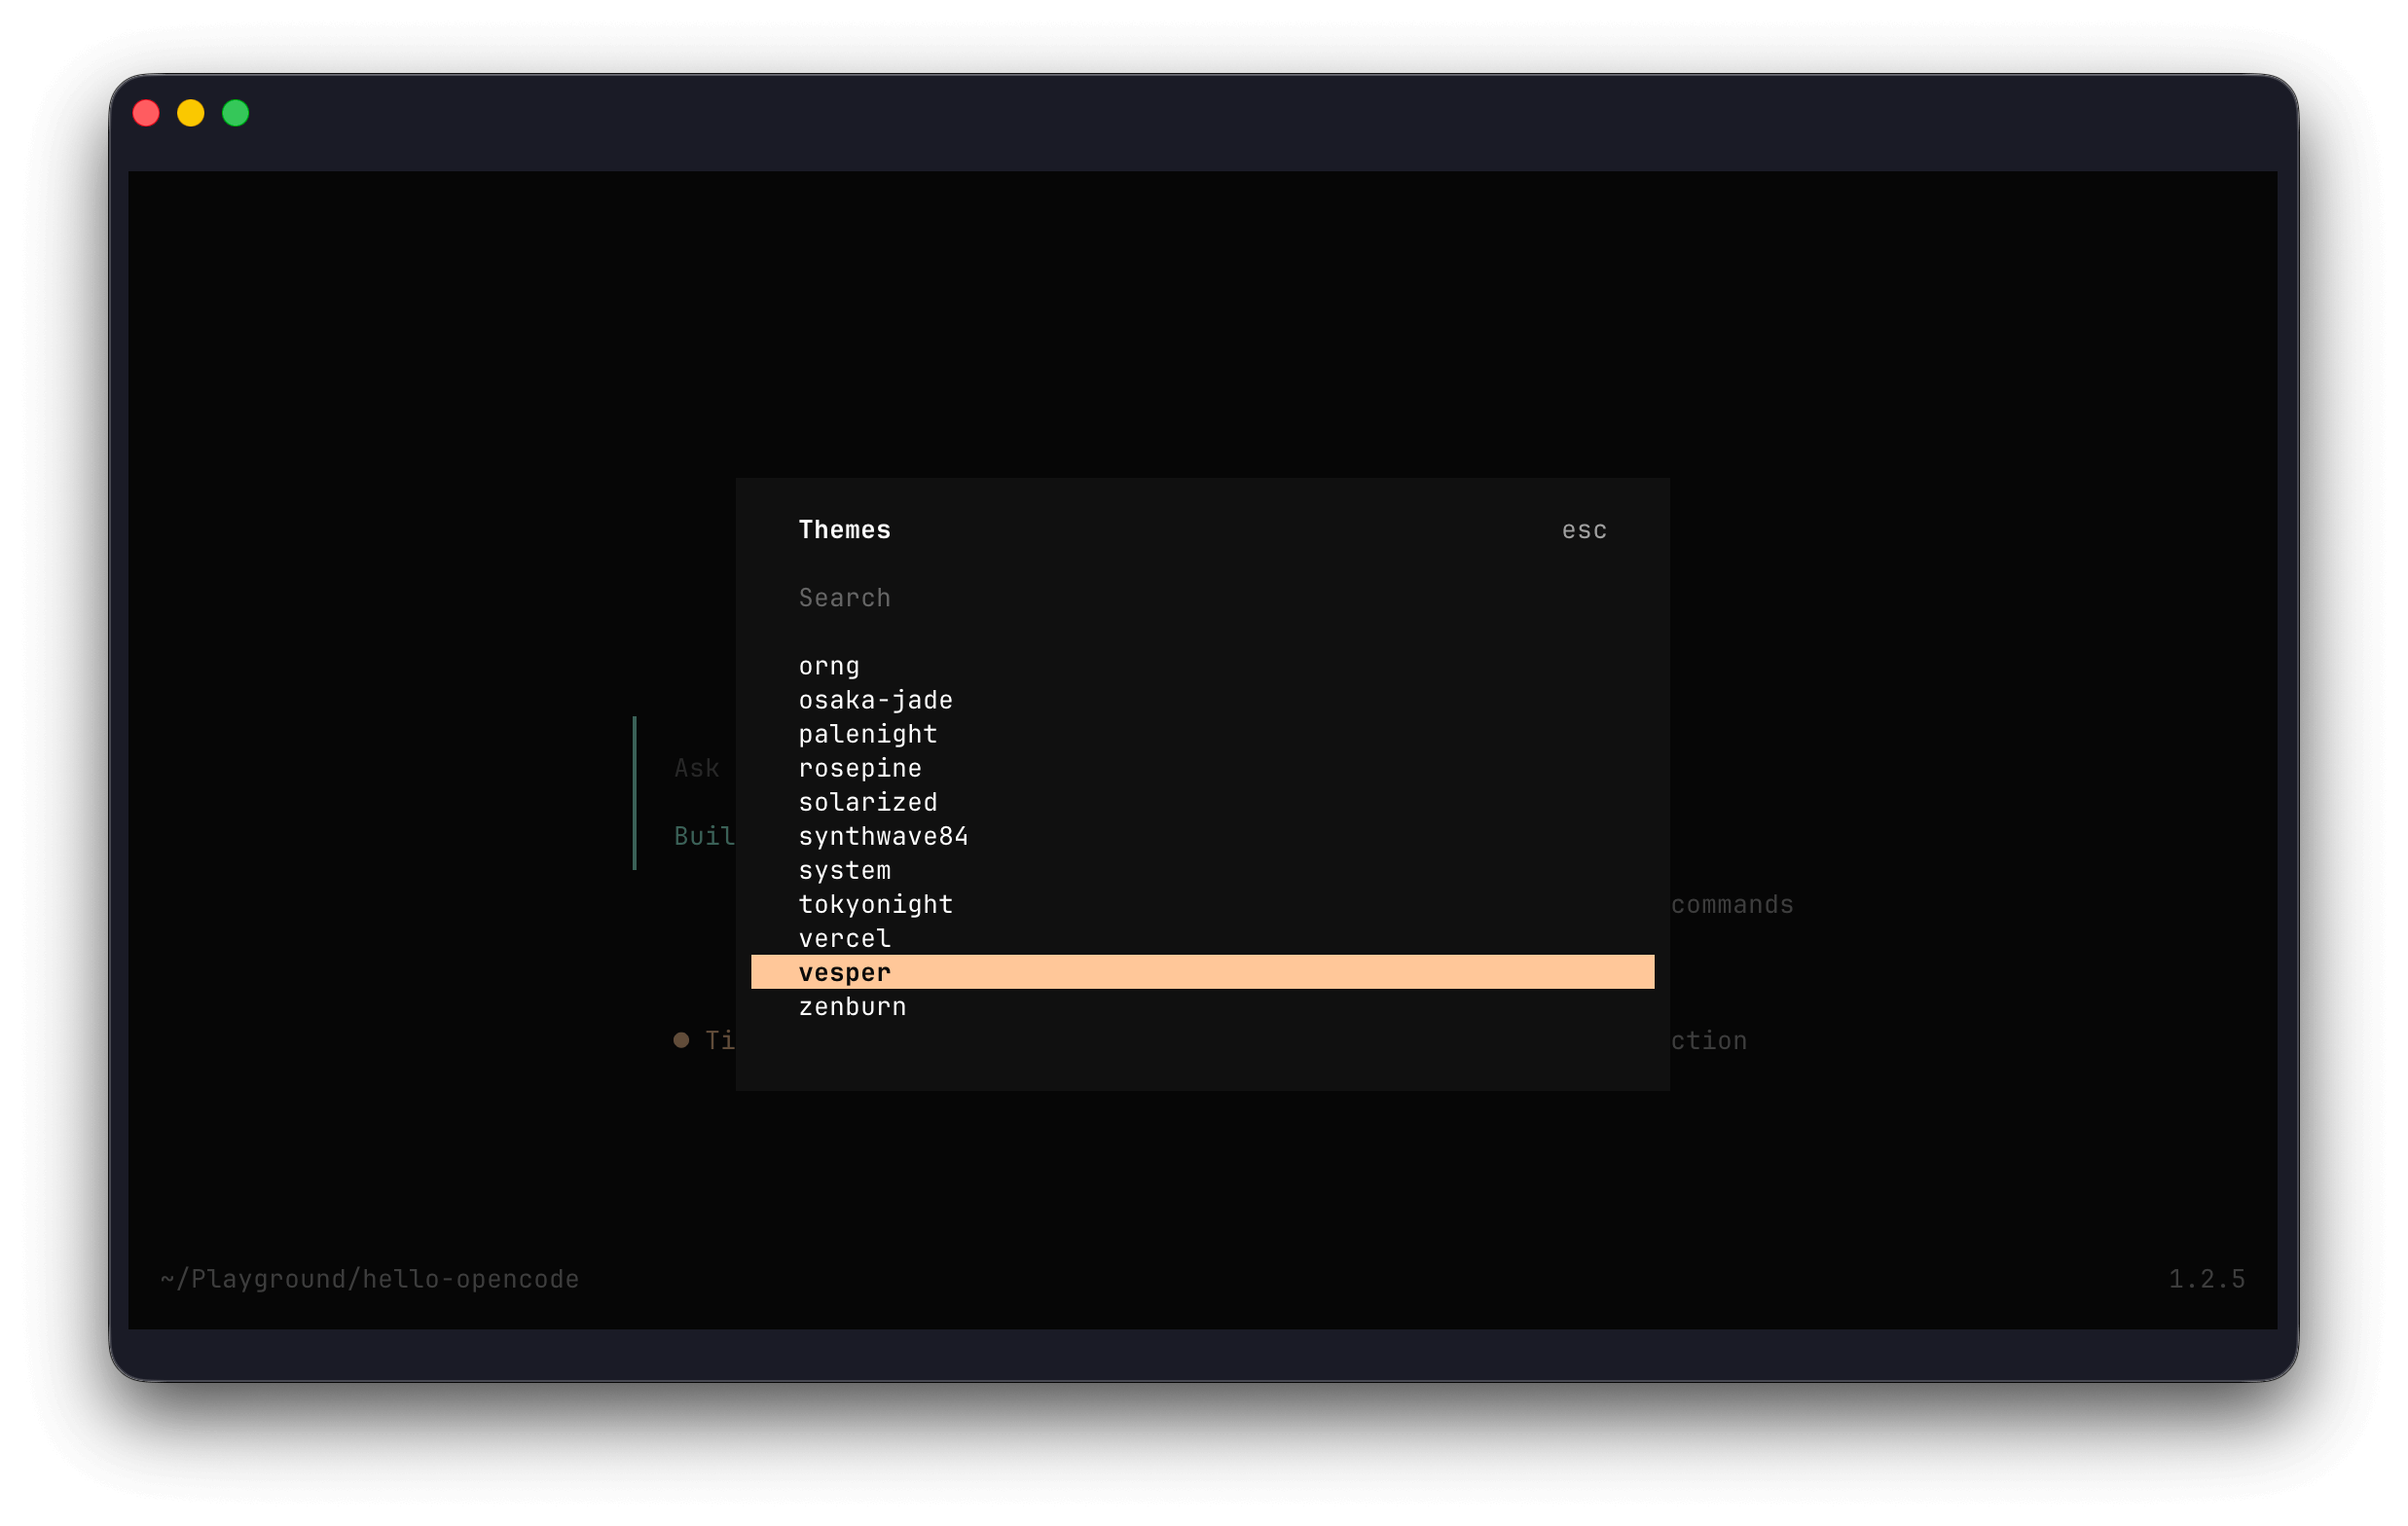This screenshot has width=2408, height=1526.
Task: Select the orng theme at the top
Action: pos(828,664)
